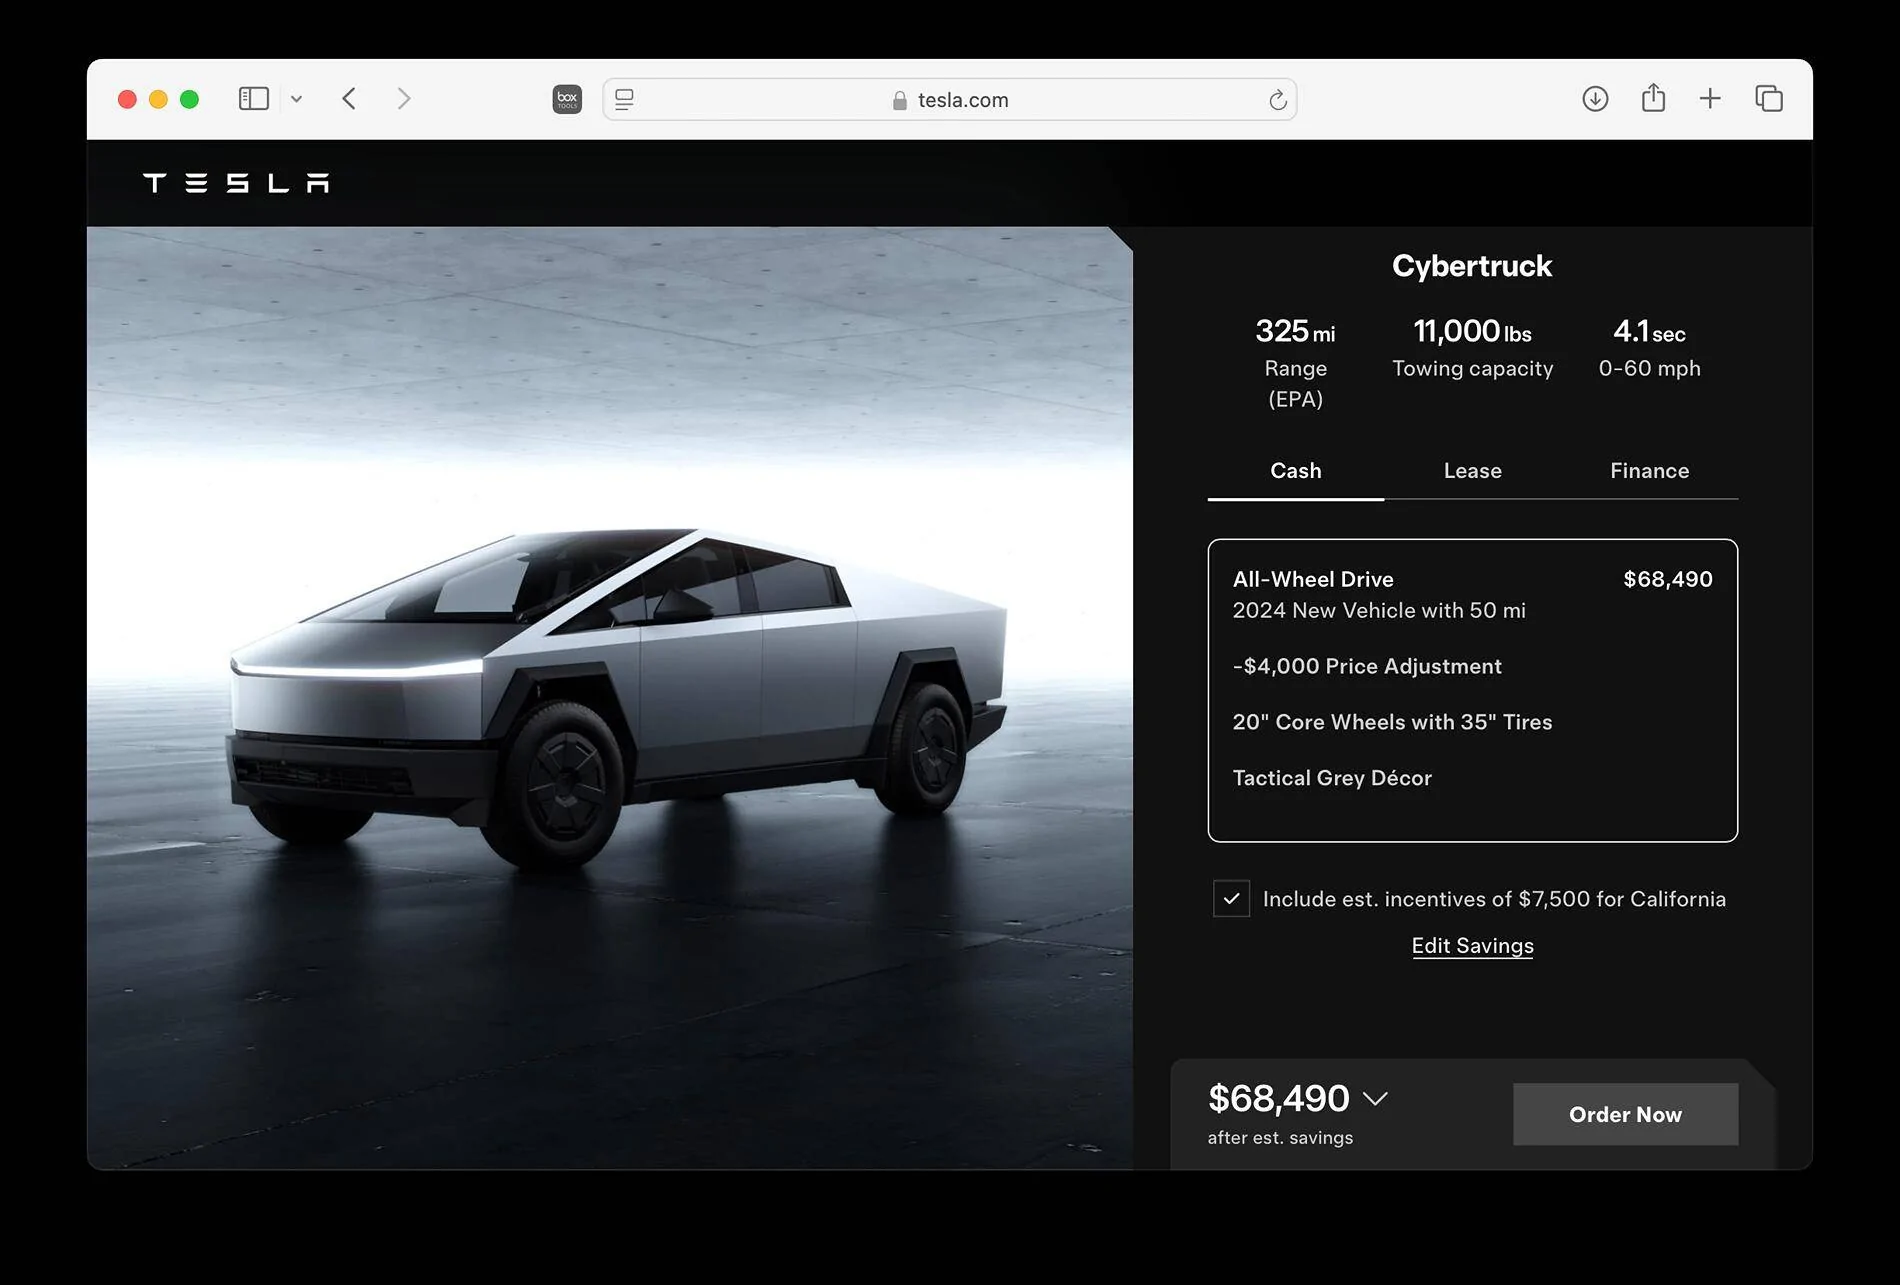
Task: Enter full screen with green button
Action: click(189, 99)
